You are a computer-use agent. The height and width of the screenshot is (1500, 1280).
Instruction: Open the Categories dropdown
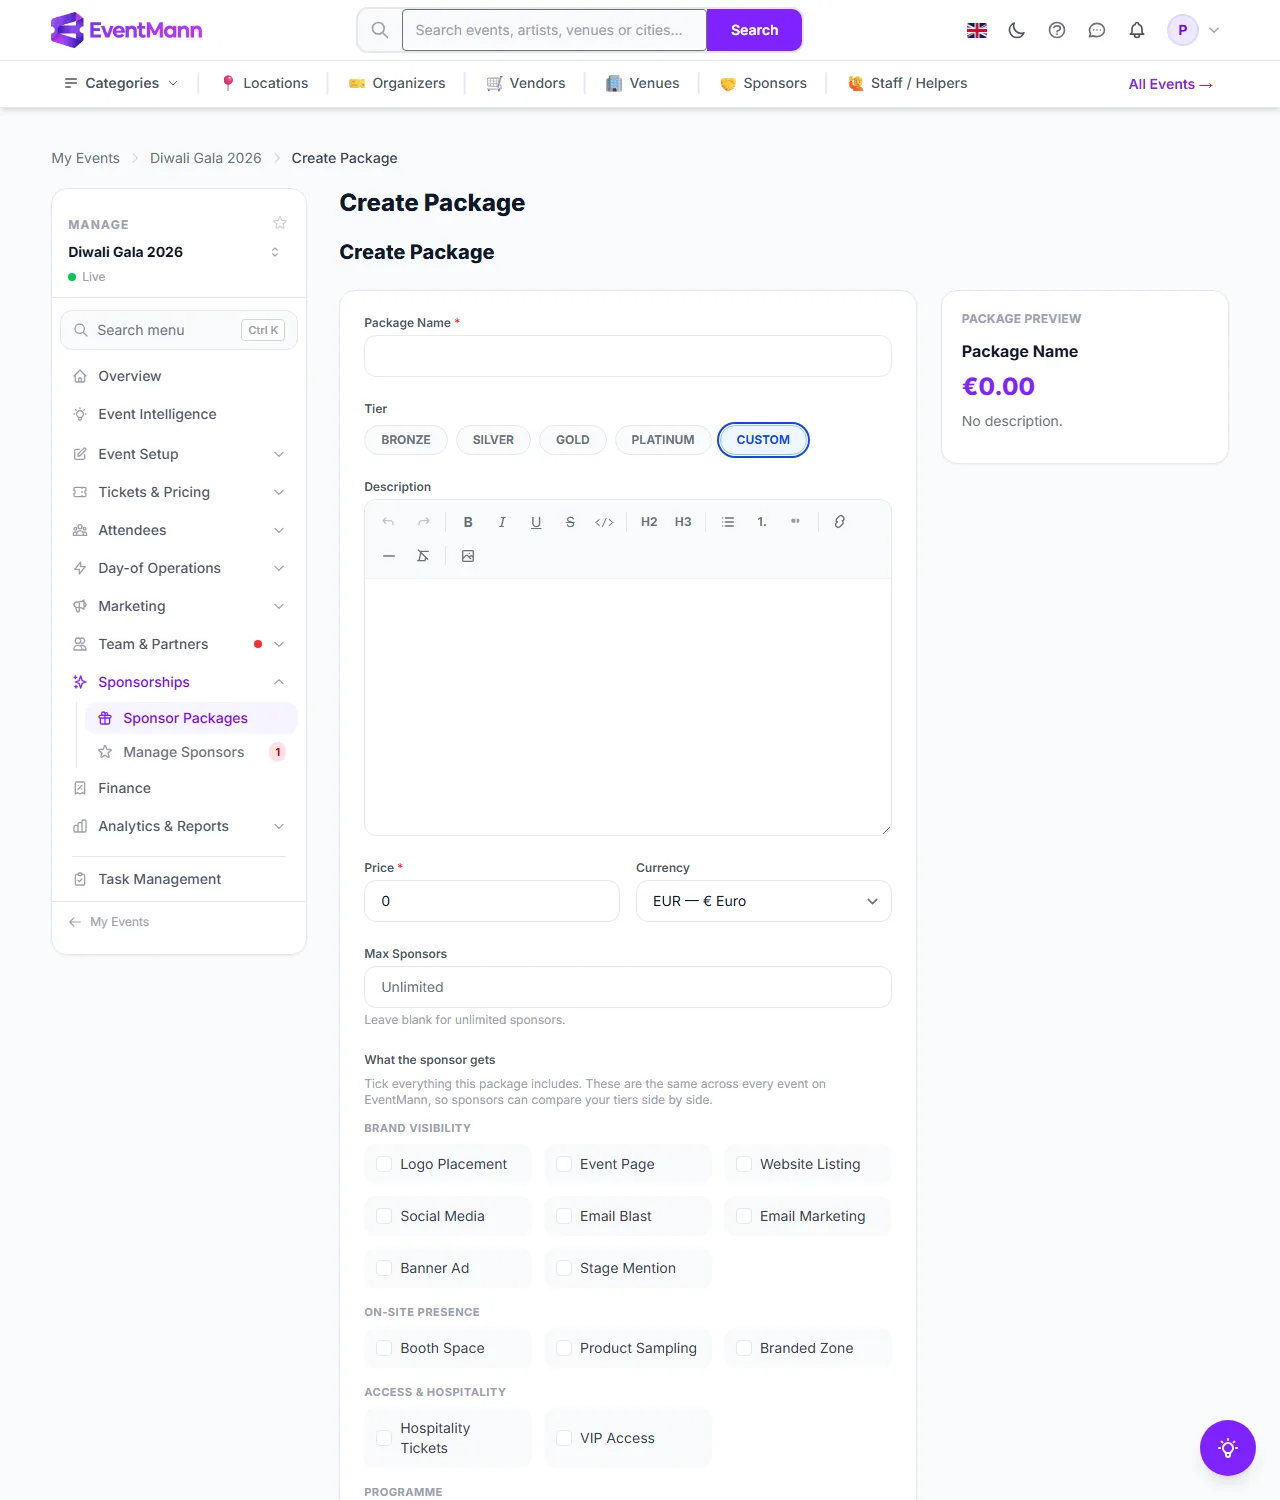pos(121,83)
